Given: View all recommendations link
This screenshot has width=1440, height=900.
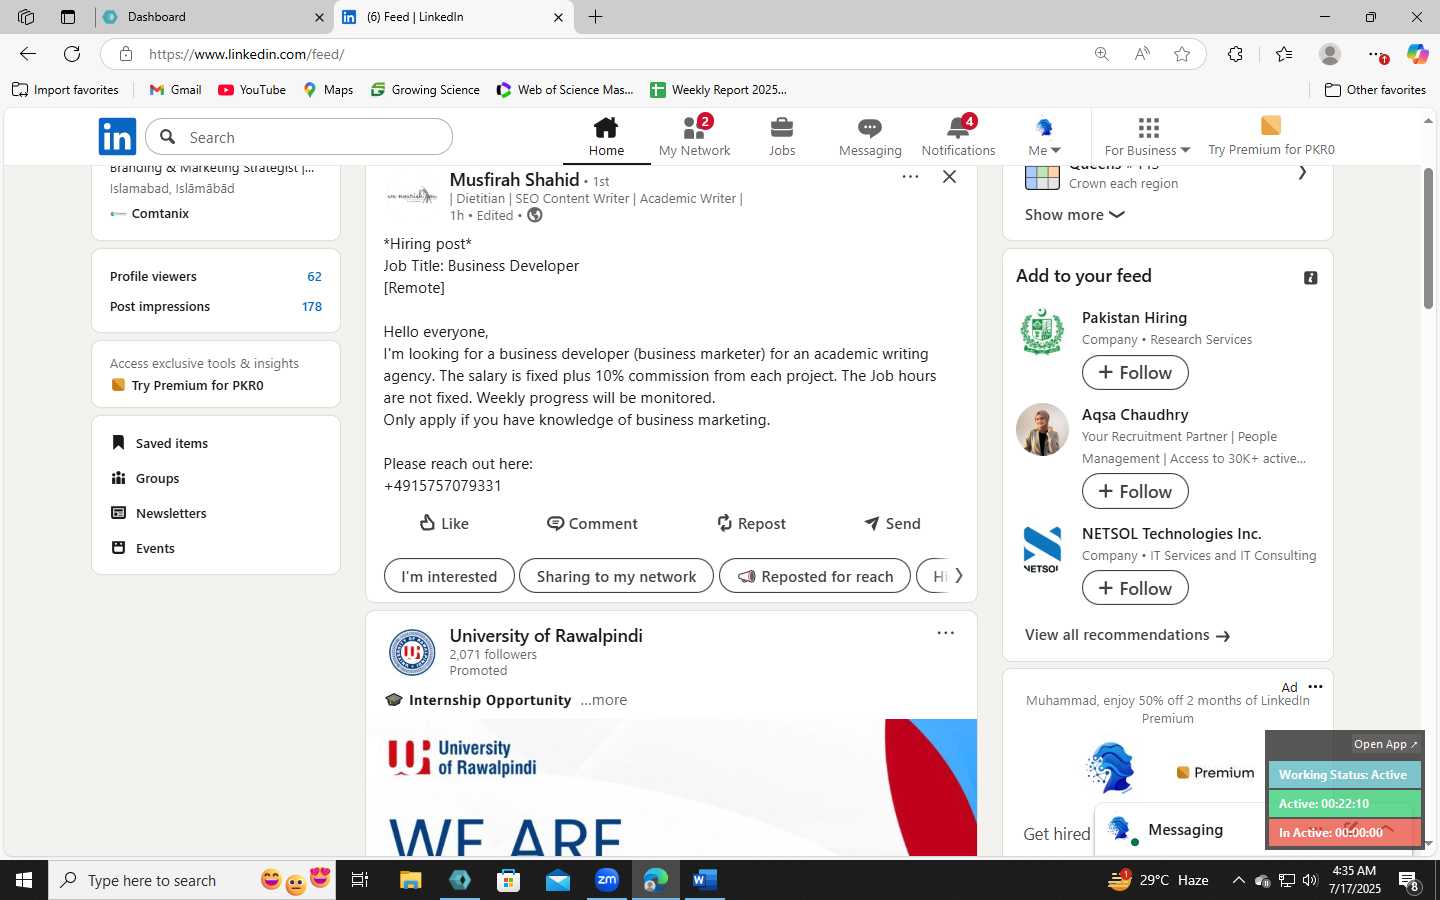Looking at the screenshot, I should click(x=1127, y=635).
